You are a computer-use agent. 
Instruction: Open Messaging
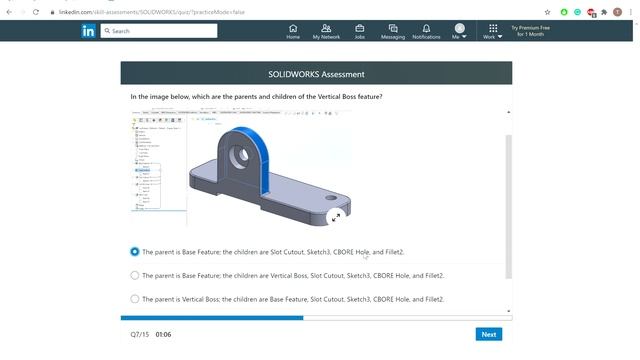[x=393, y=31]
